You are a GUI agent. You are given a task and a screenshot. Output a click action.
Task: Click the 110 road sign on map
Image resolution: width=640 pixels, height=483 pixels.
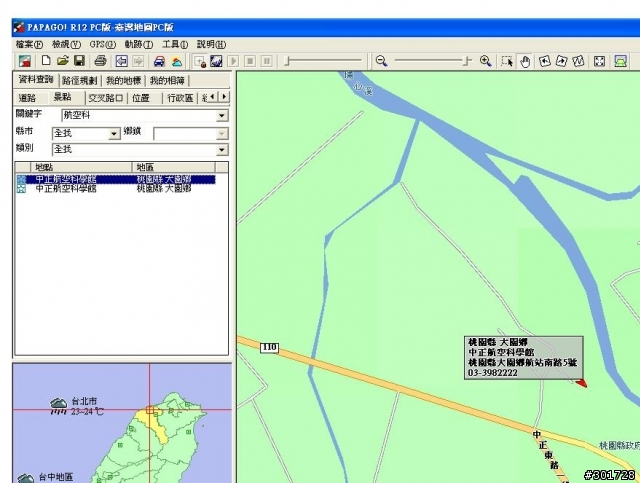(x=269, y=347)
